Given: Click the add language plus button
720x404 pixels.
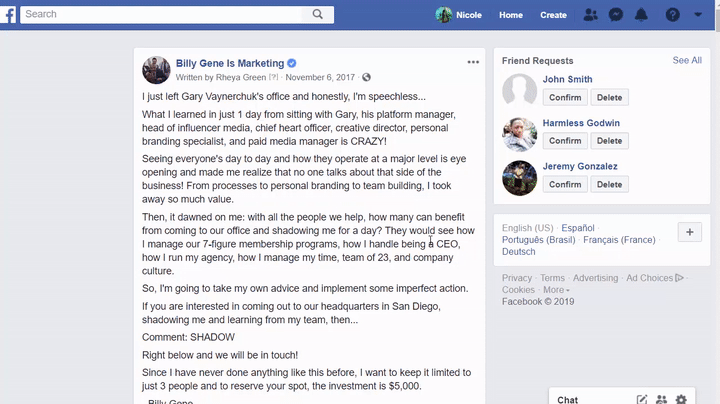Looking at the screenshot, I should click(690, 232).
